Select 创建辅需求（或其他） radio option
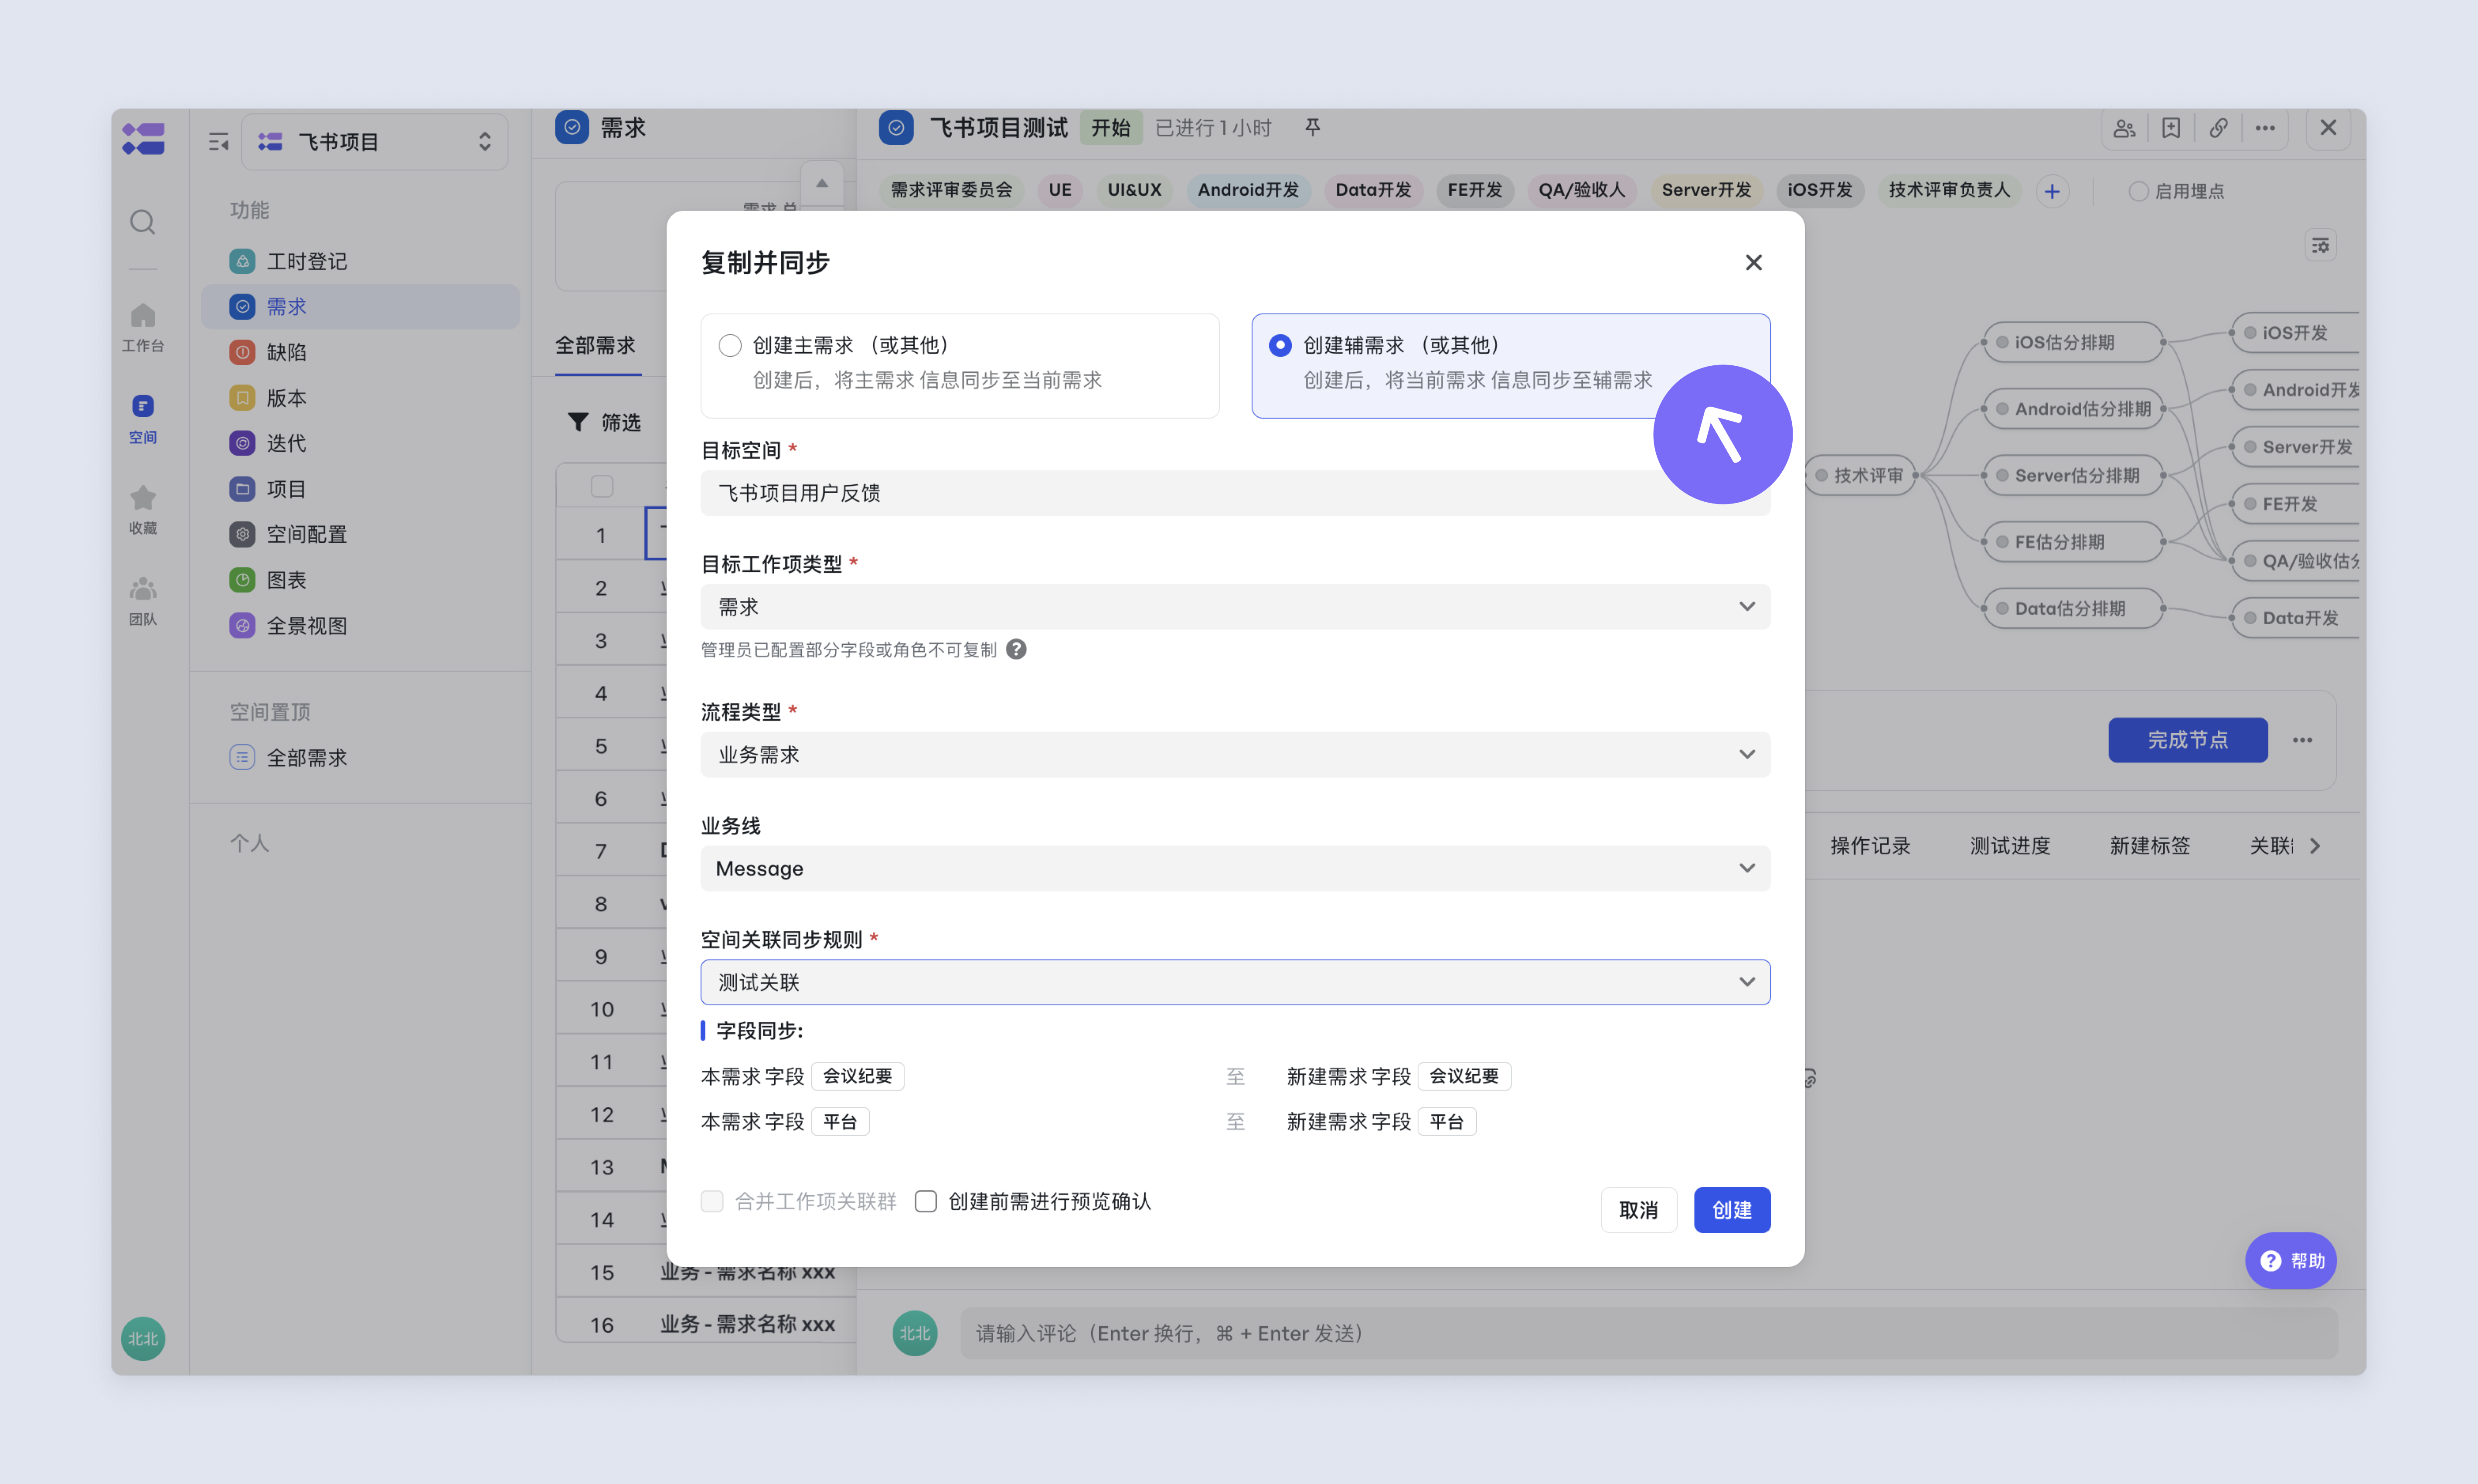Screen dimensions: 2478x1484 pyautogui.click(x=1280, y=345)
